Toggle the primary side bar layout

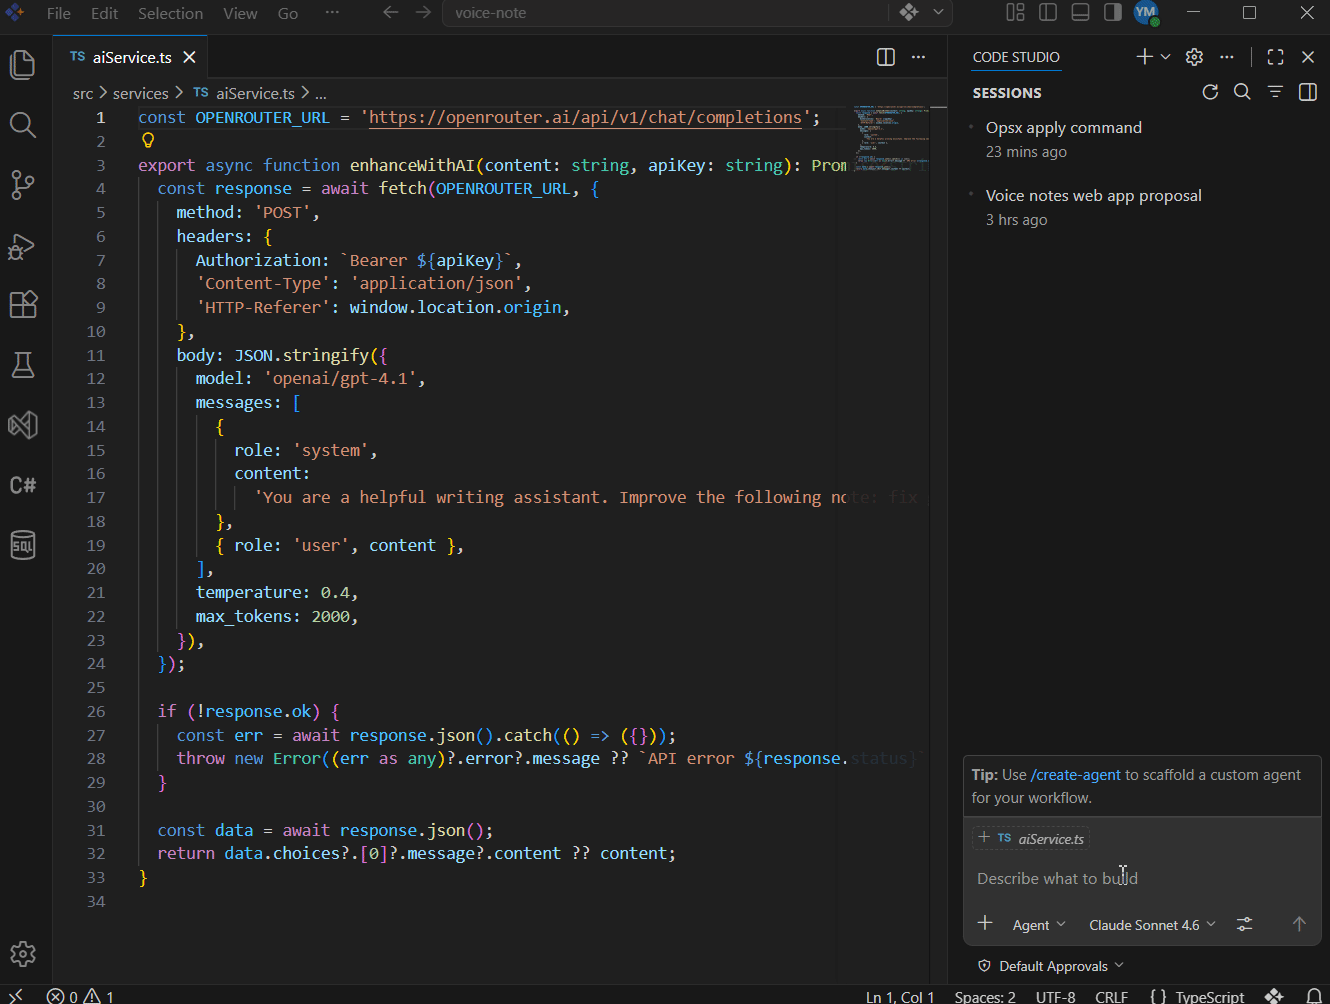pos(1048,12)
